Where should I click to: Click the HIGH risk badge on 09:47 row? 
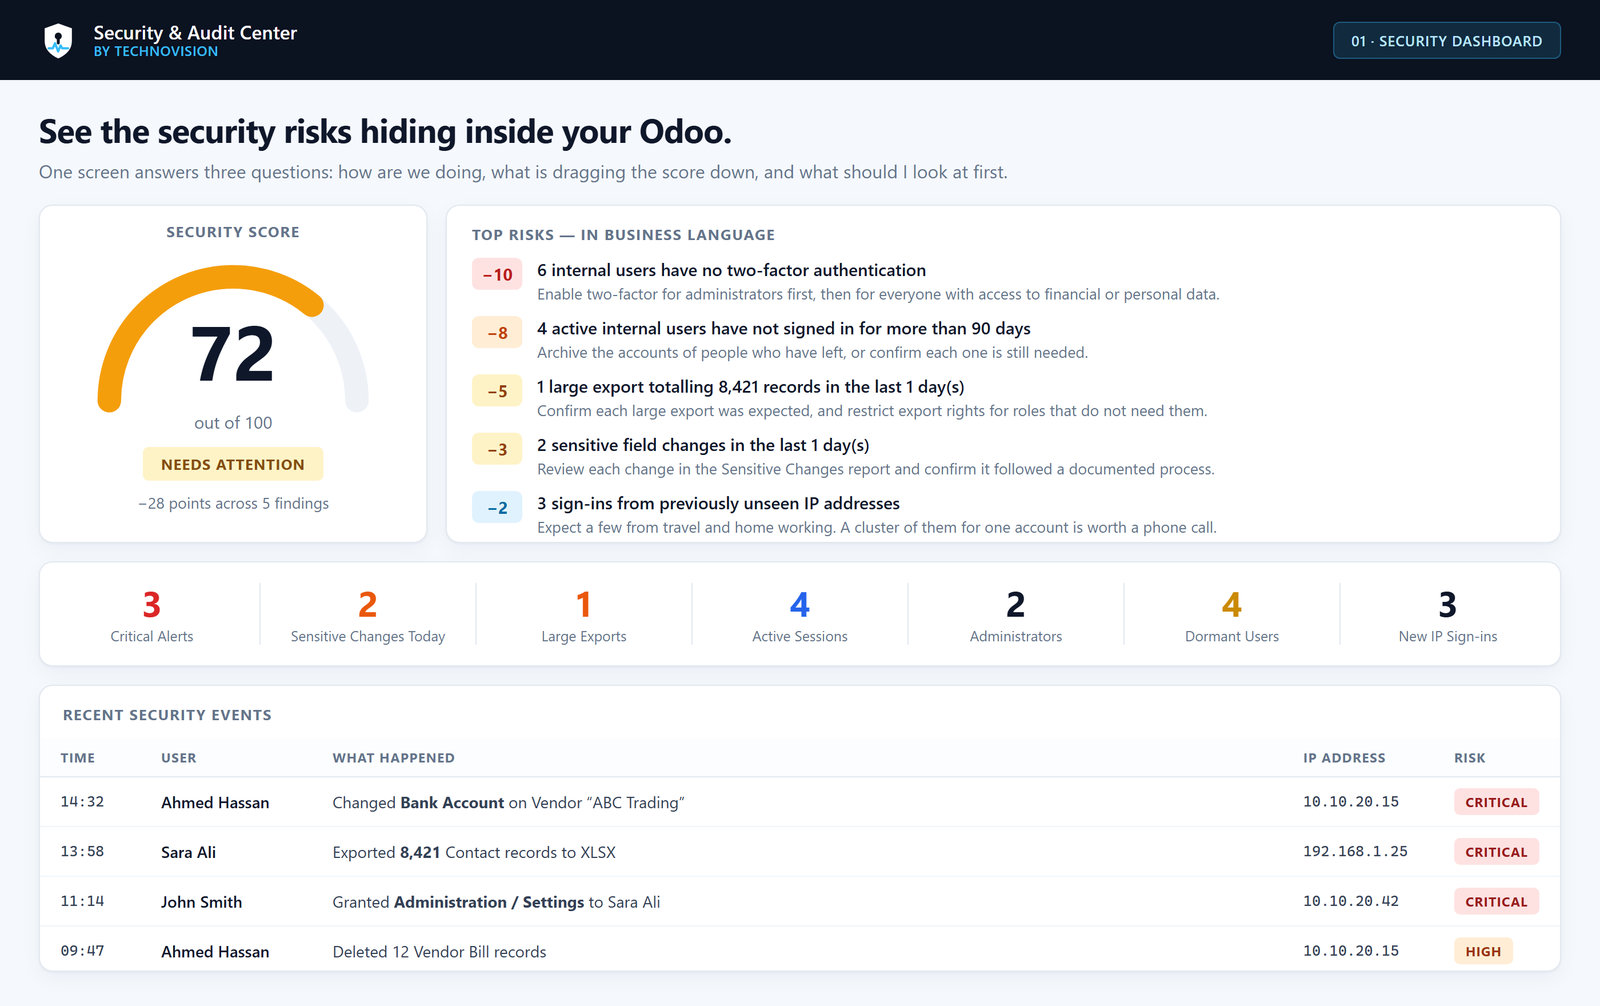tap(1483, 951)
